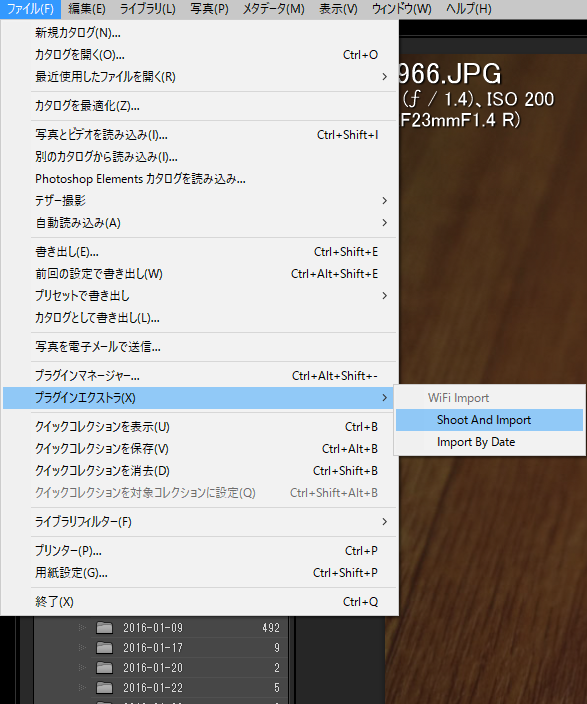The height and width of the screenshot is (704, 587).
Task: Choose 前回の設定で書き出し(W)
Action: 199,274
